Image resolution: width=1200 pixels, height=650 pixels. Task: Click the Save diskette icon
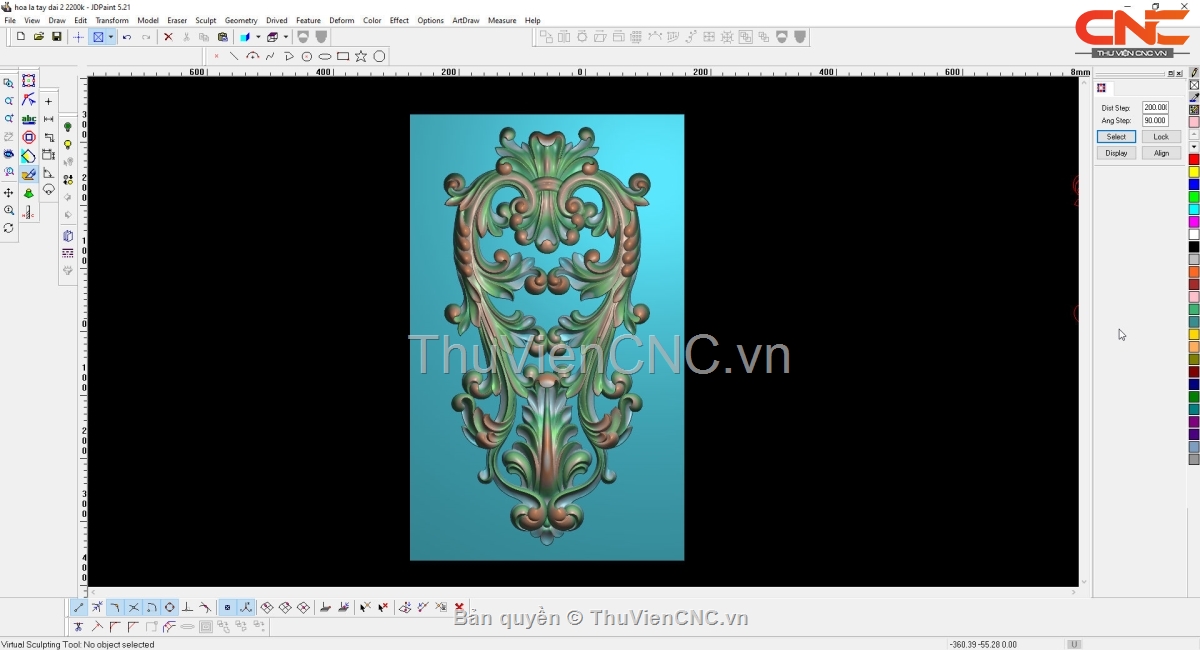coord(57,37)
